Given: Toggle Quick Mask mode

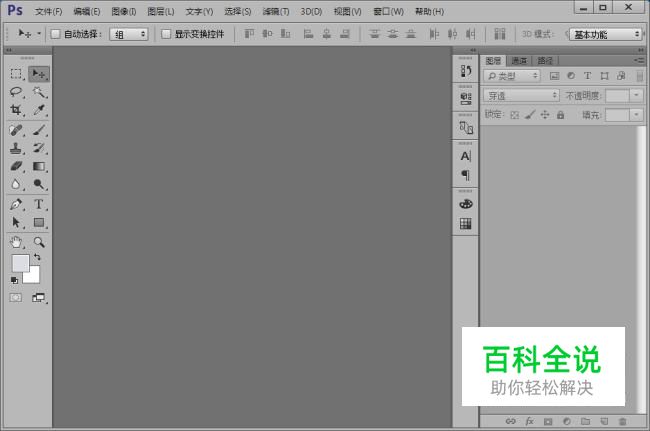Looking at the screenshot, I should click(16, 298).
